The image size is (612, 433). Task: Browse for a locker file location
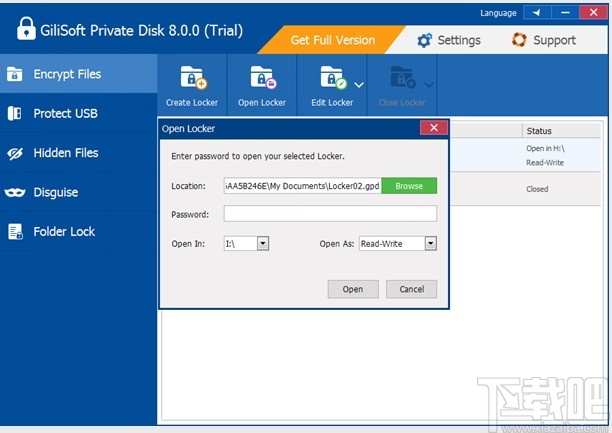click(409, 186)
